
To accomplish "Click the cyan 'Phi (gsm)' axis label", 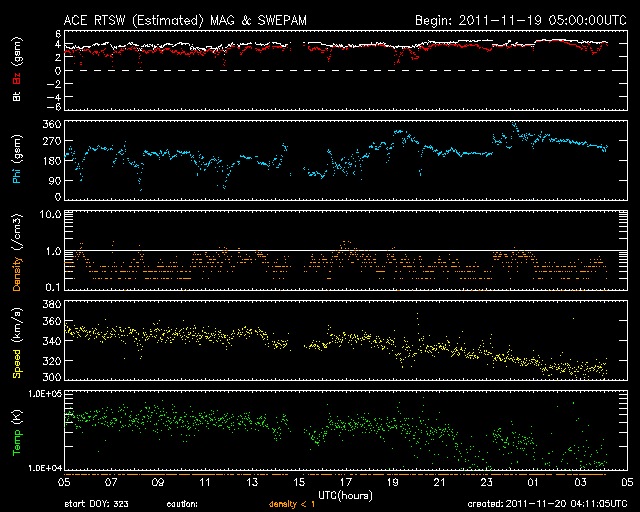I will 17,159.
